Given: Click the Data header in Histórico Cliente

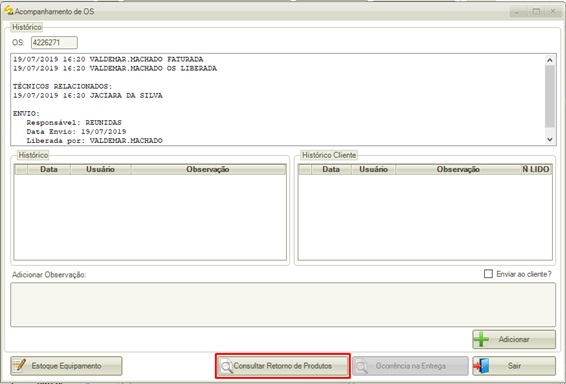Looking at the screenshot, I should [x=331, y=169].
